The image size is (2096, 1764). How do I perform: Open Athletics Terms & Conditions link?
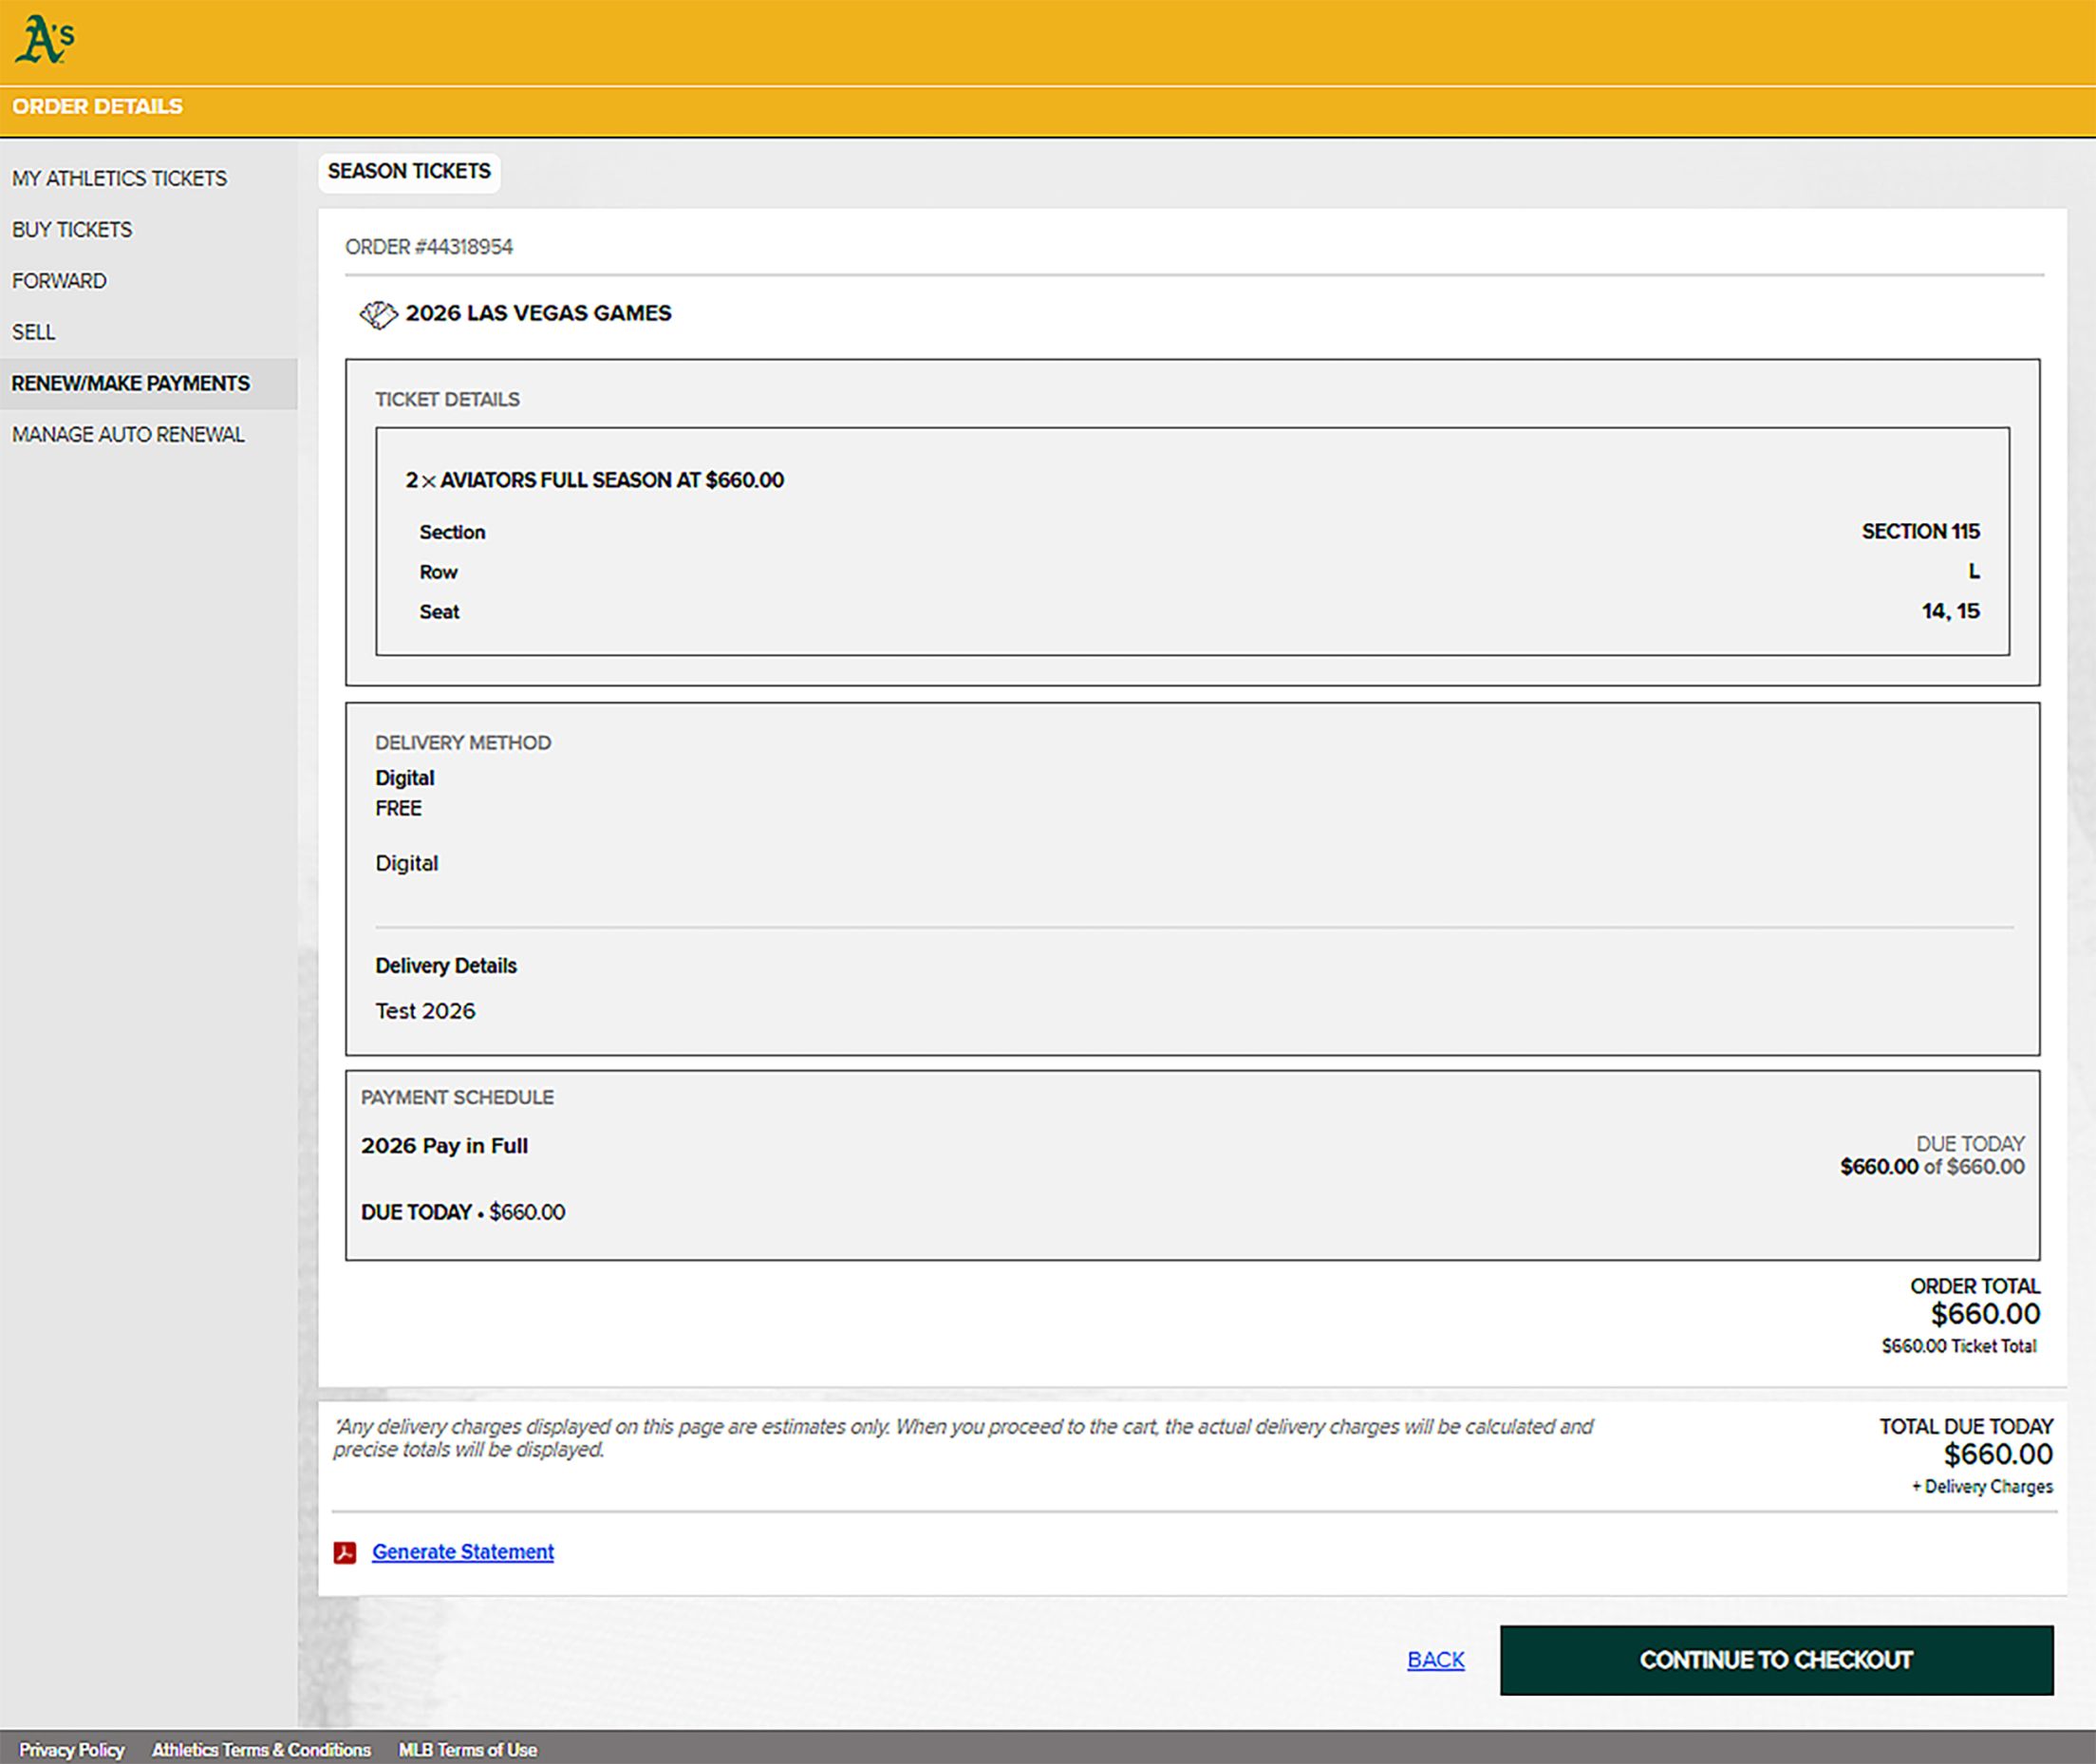[261, 1749]
